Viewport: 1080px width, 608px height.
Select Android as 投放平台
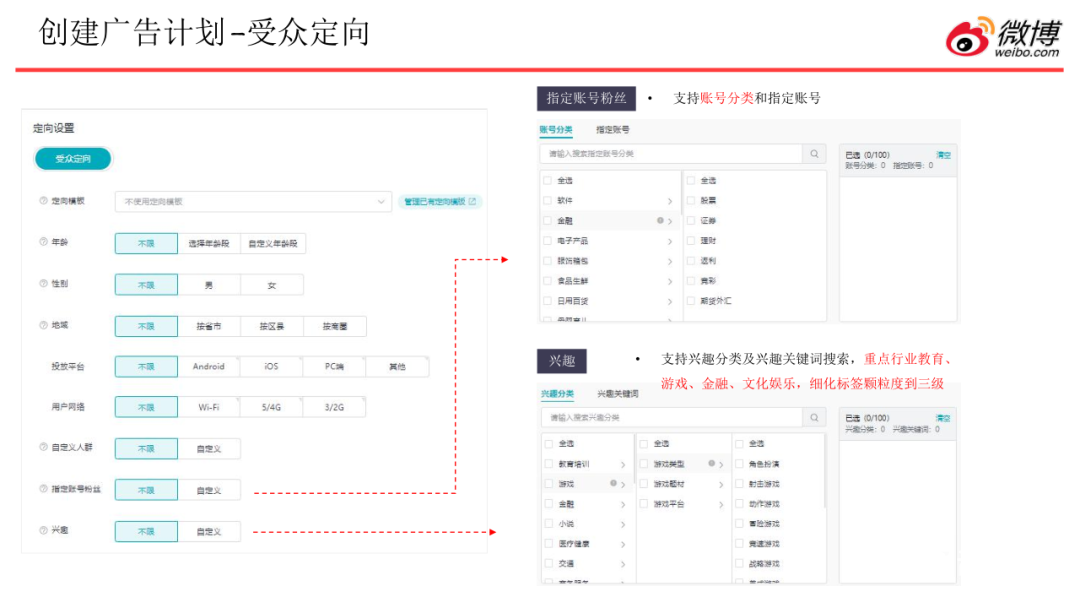[x=208, y=367]
